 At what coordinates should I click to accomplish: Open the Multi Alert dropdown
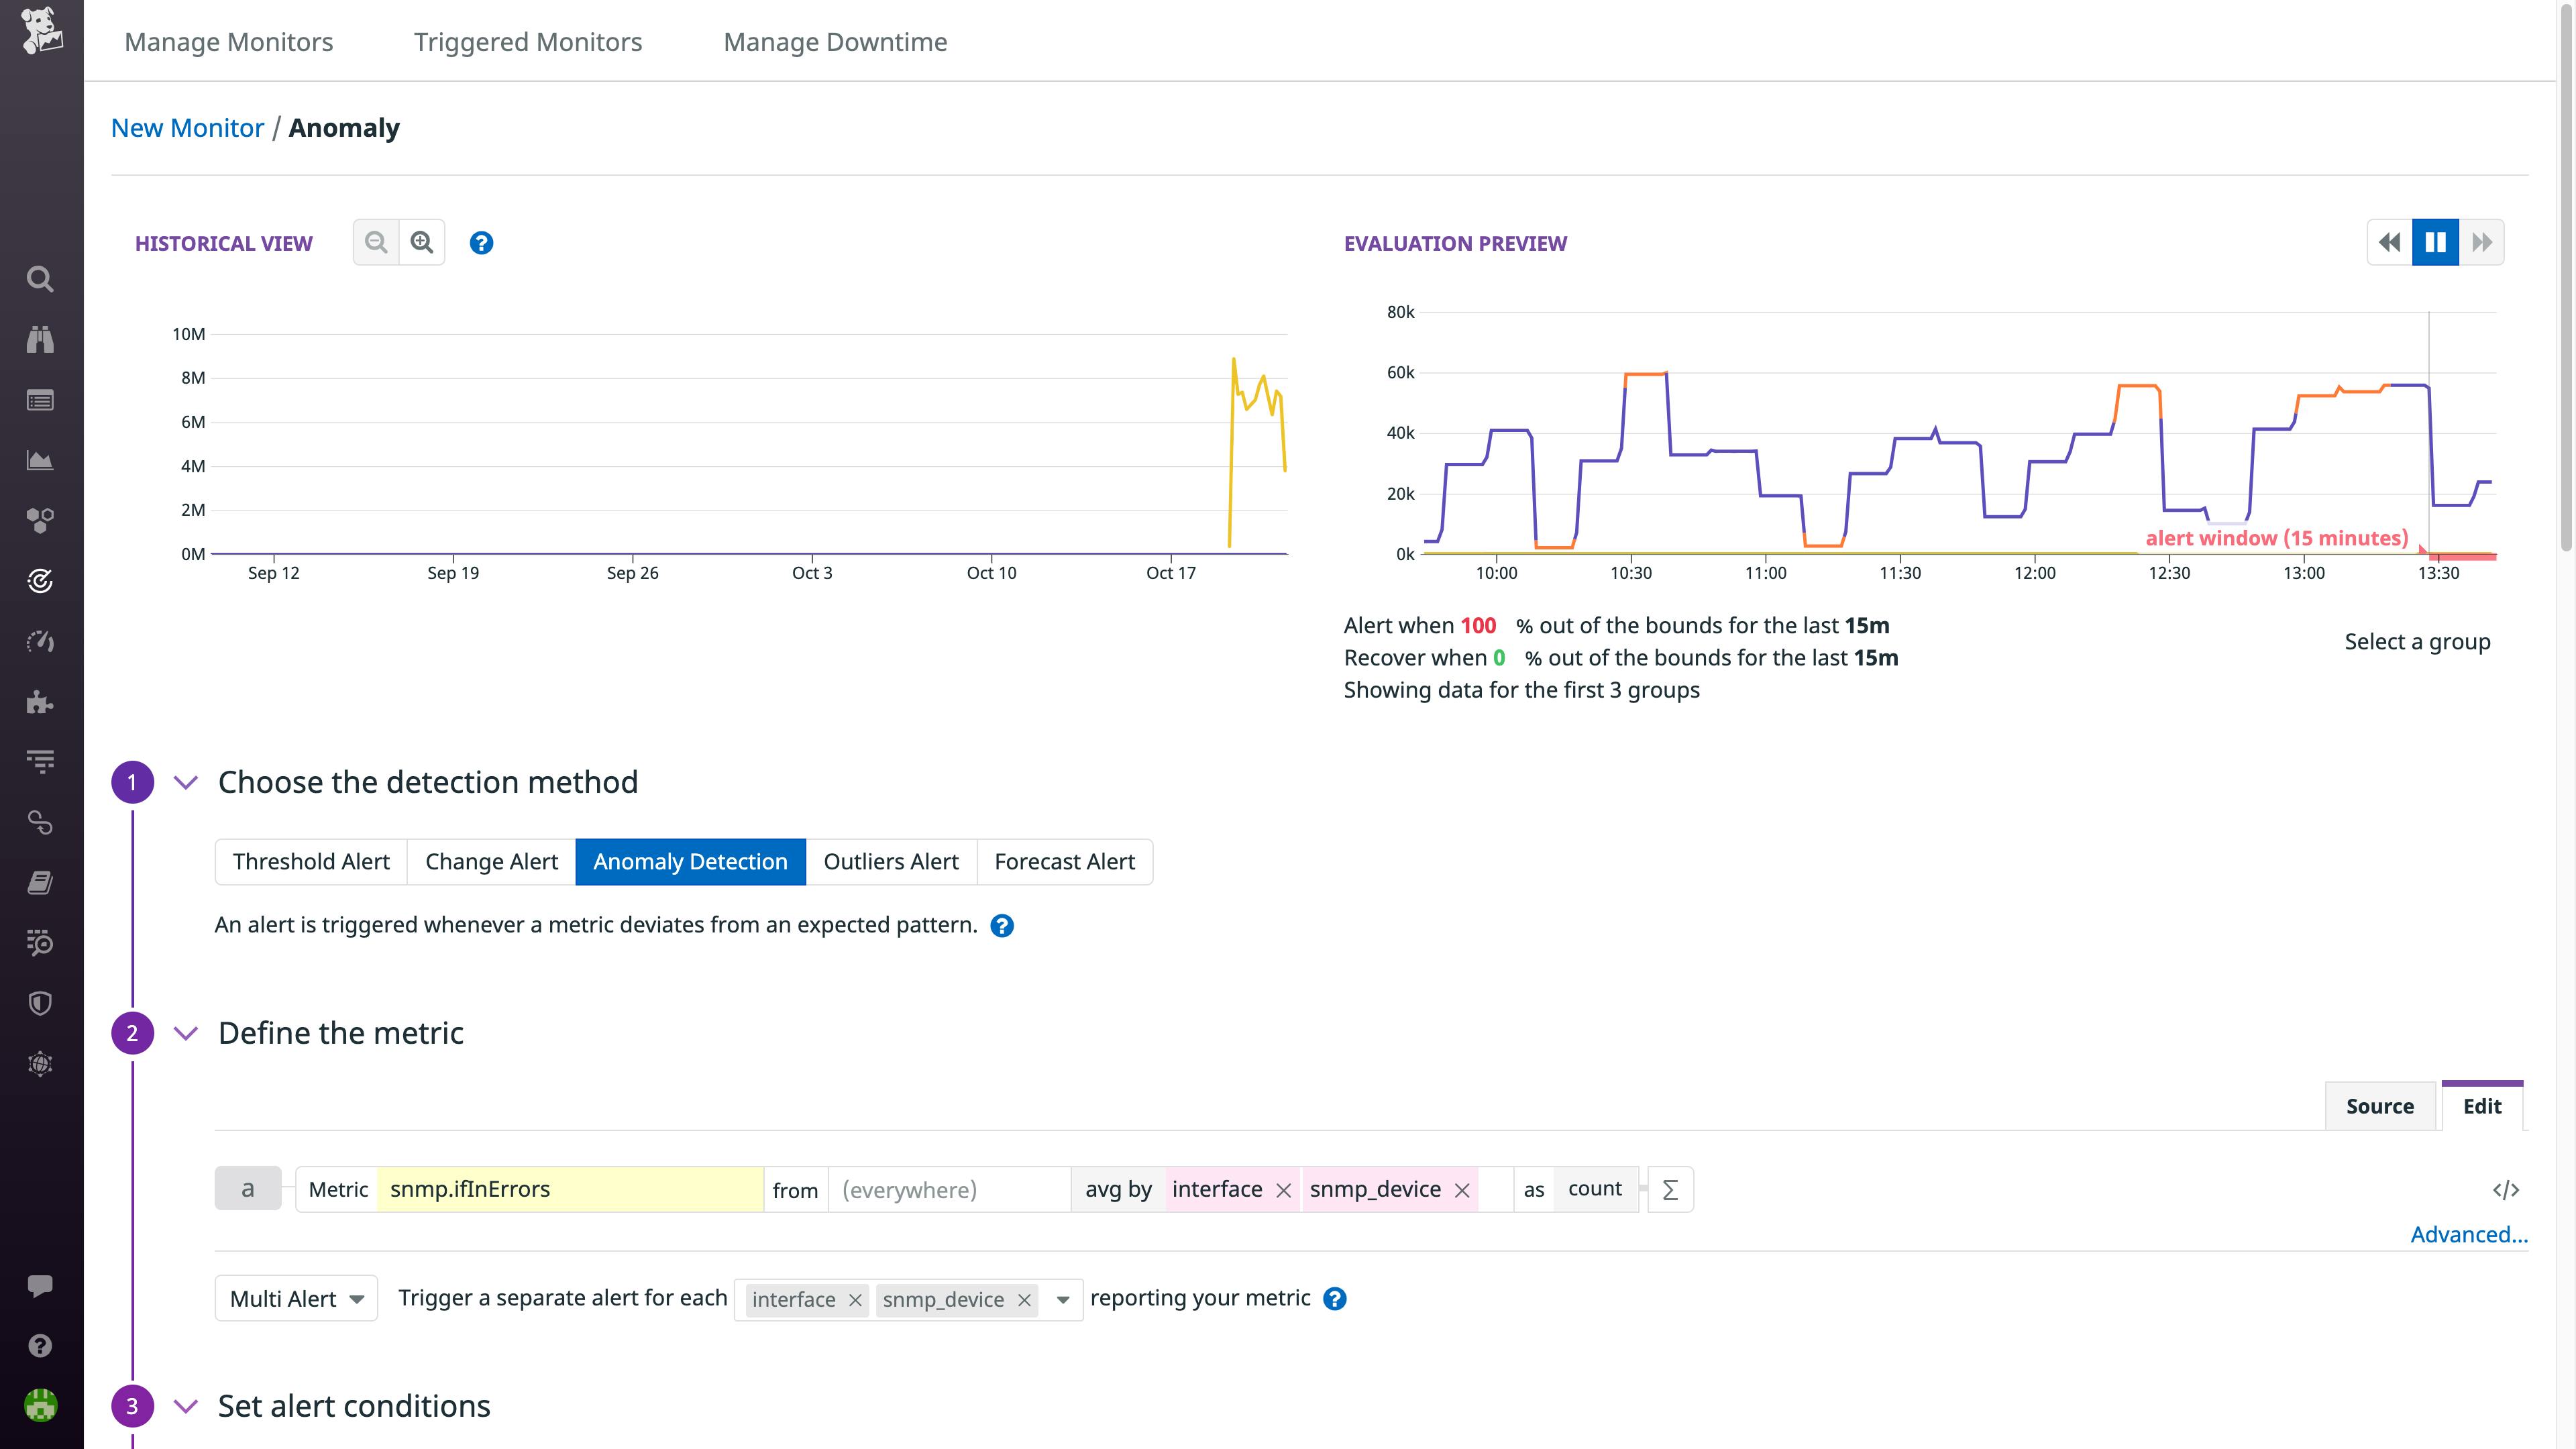pyautogui.click(x=296, y=1299)
